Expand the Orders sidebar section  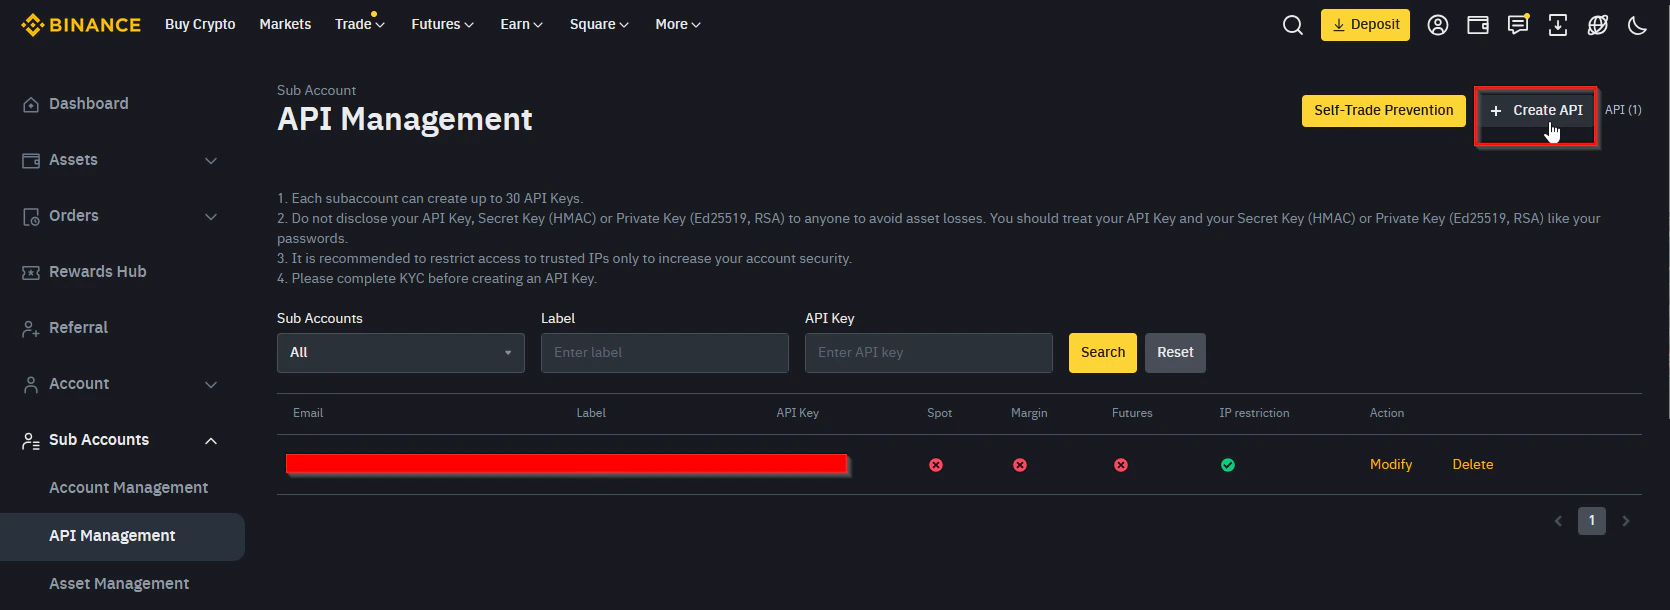click(211, 217)
